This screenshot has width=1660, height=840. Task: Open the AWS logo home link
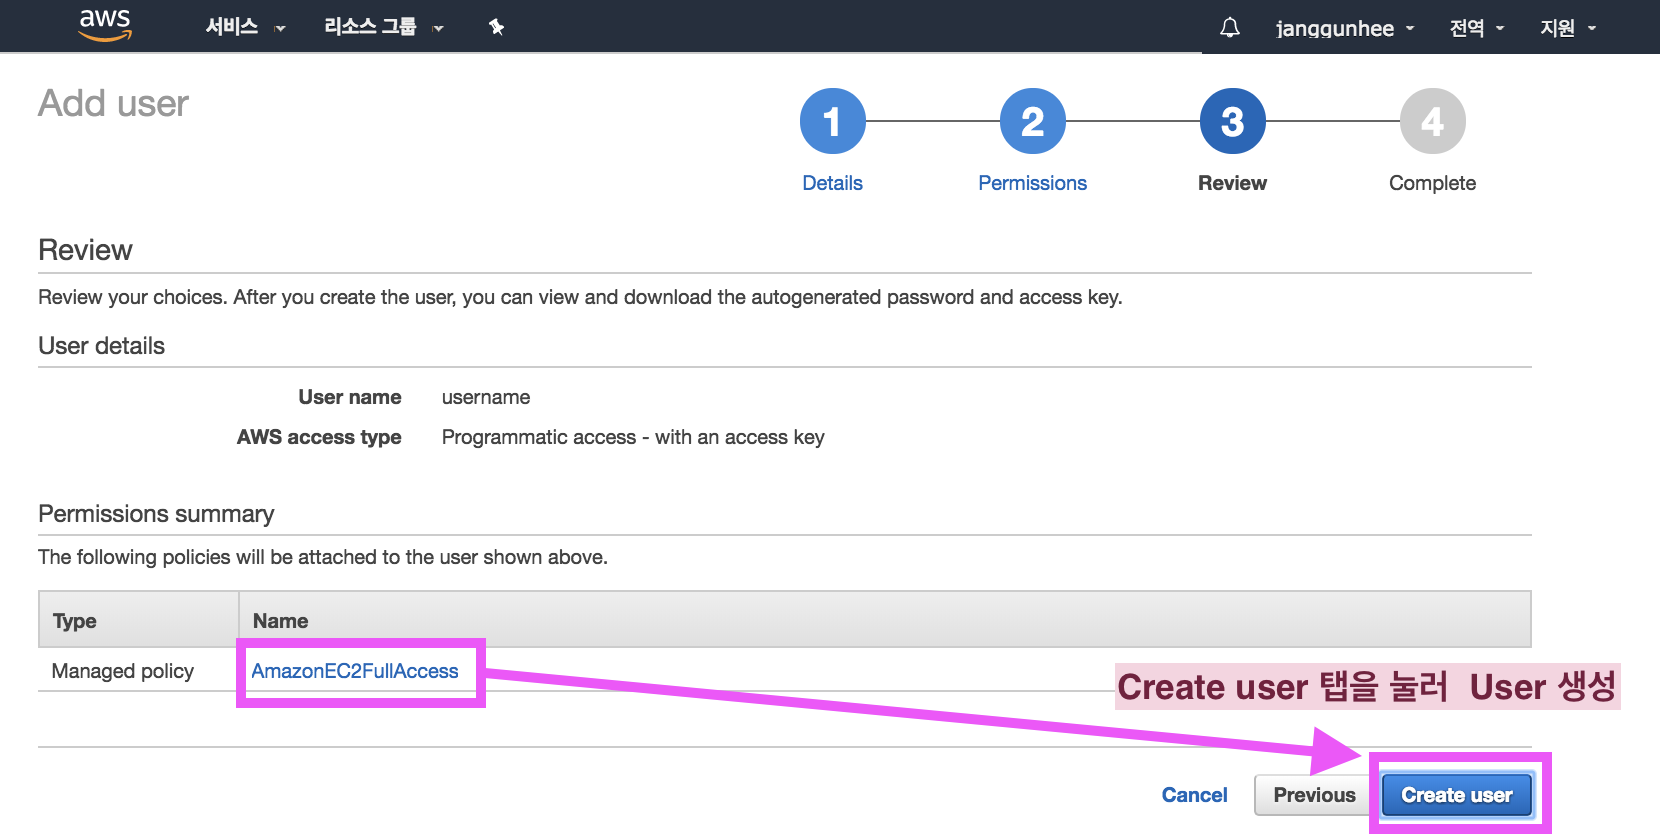click(105, 26)
